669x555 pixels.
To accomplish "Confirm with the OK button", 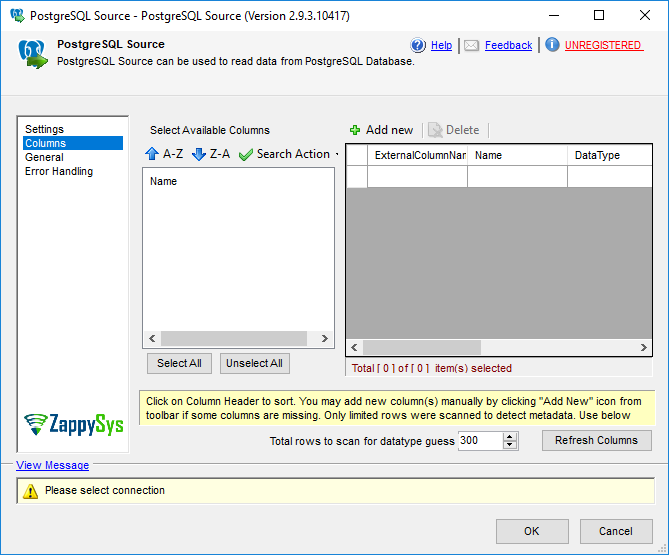I will (x=532, y=531).
